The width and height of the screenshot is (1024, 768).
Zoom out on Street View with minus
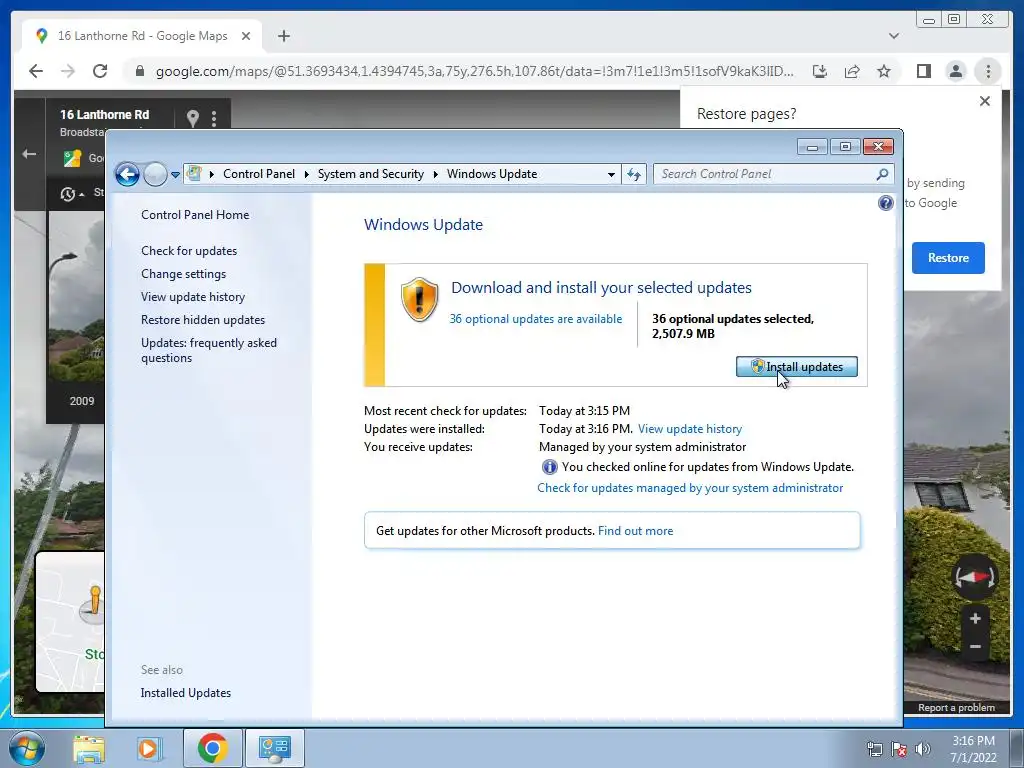tap(975, 647)
